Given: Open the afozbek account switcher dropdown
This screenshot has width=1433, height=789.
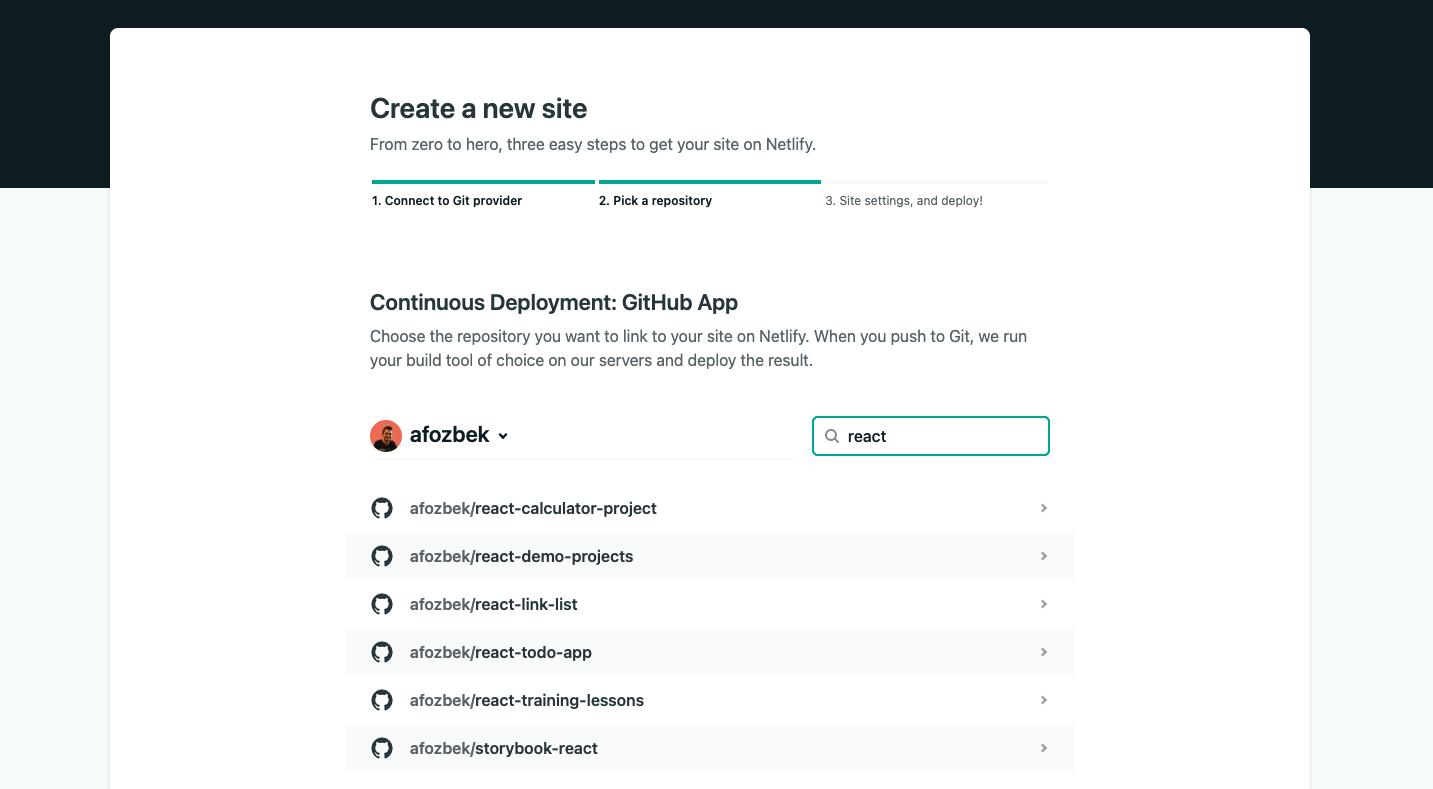Looking at the screenshot, I should click(503, 436).
